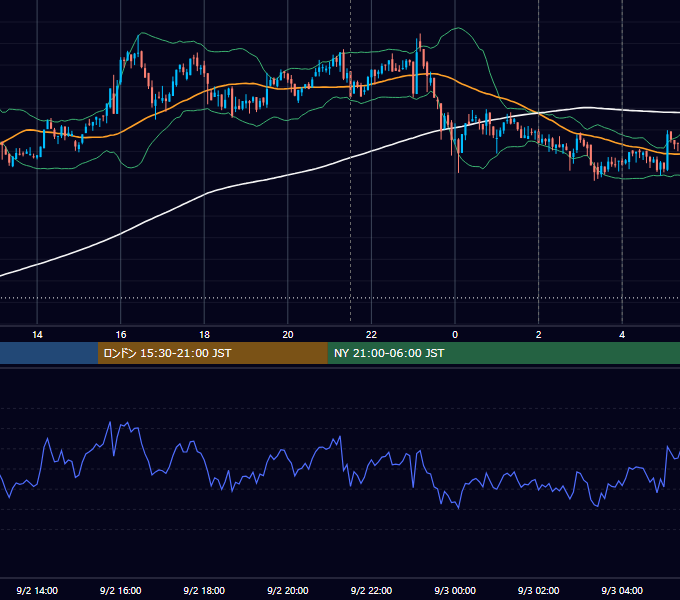Click the 9/2 20:00 date label
Screen dimensions: 680x600
point(288,590)
